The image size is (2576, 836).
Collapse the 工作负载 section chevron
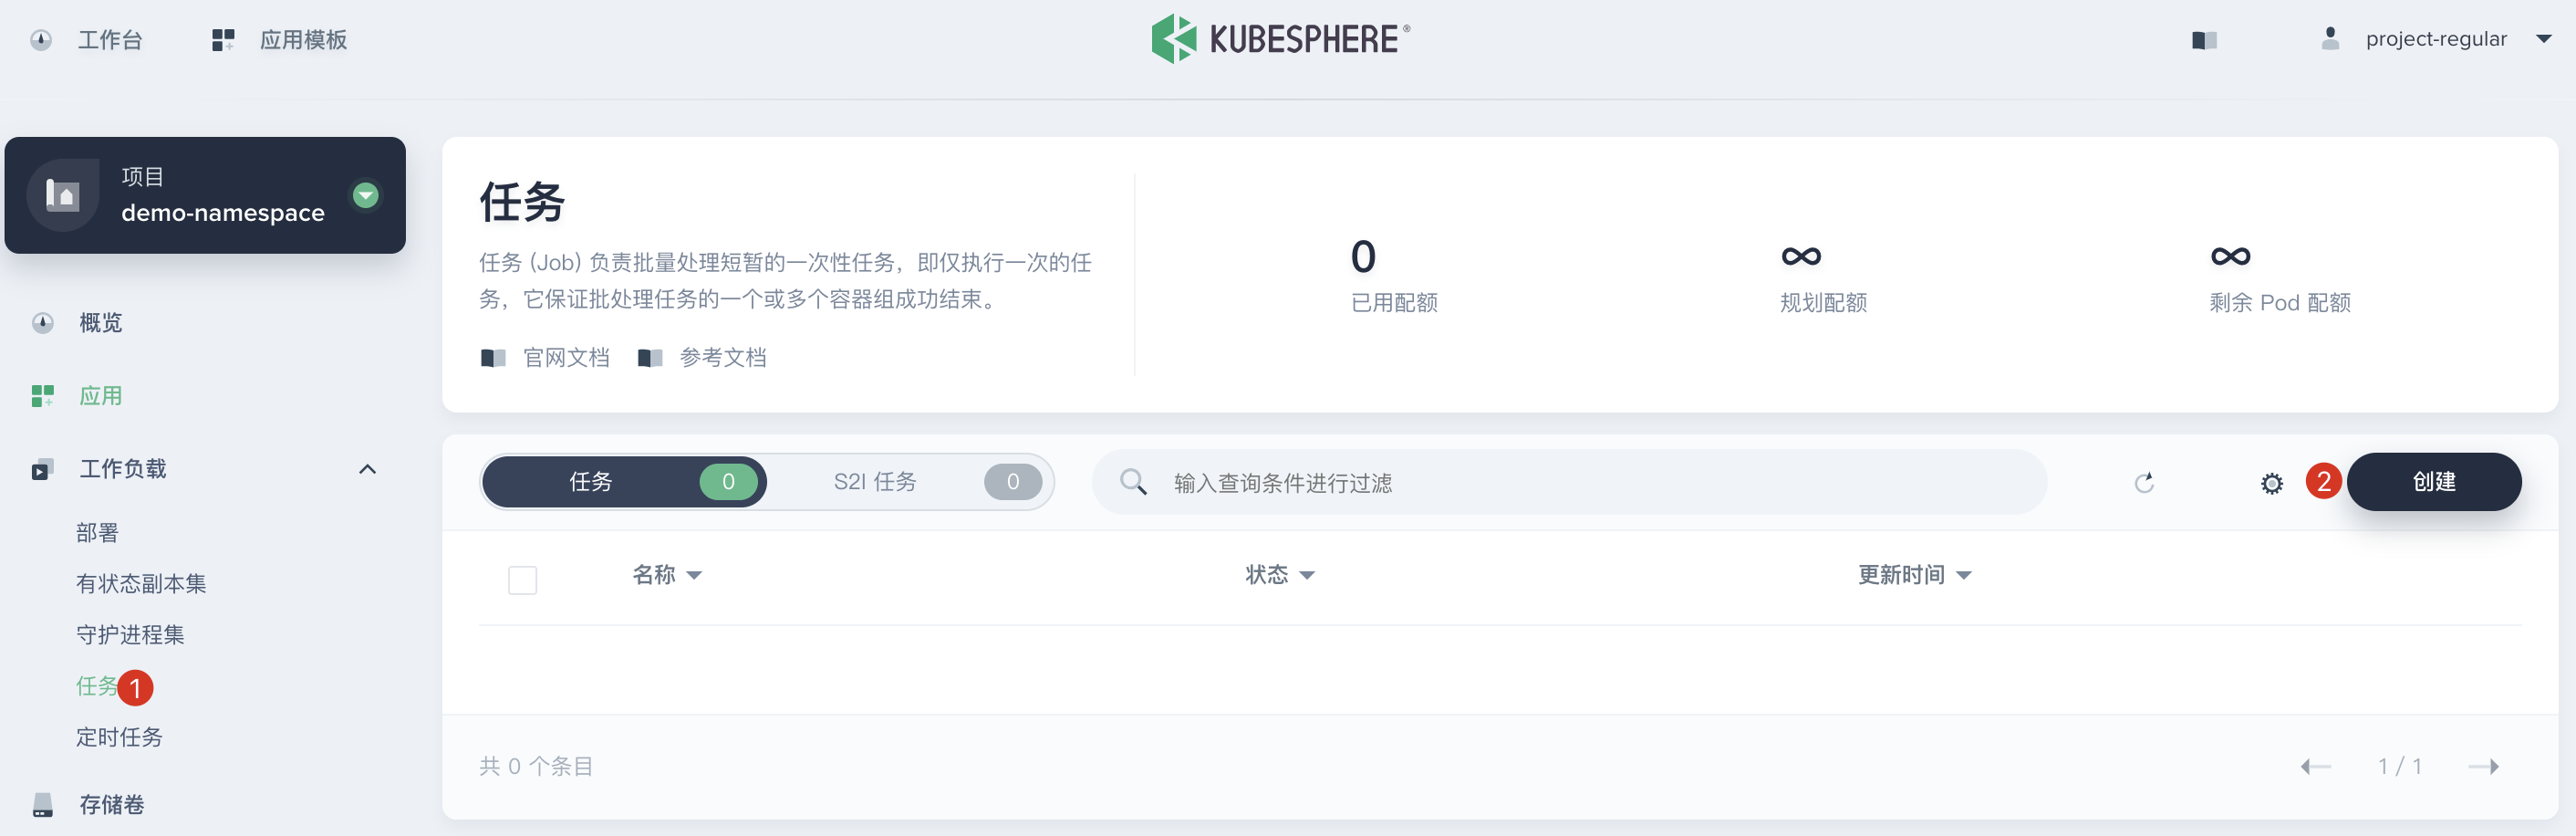coord(366,468)
